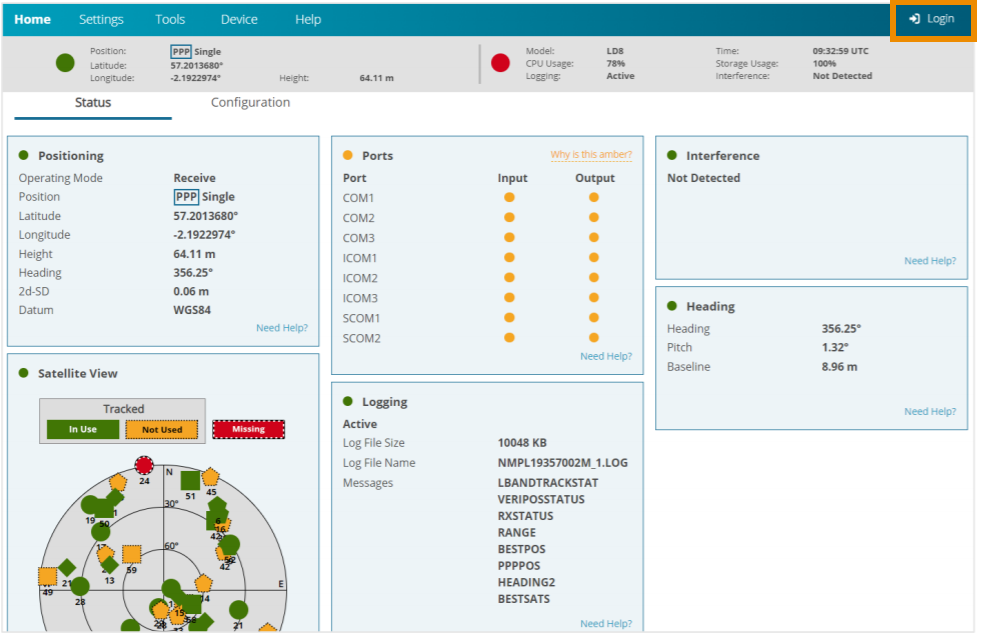
Task: Click the 'LBANDTRACKSTAT' message entry
Action: point(548,483)
